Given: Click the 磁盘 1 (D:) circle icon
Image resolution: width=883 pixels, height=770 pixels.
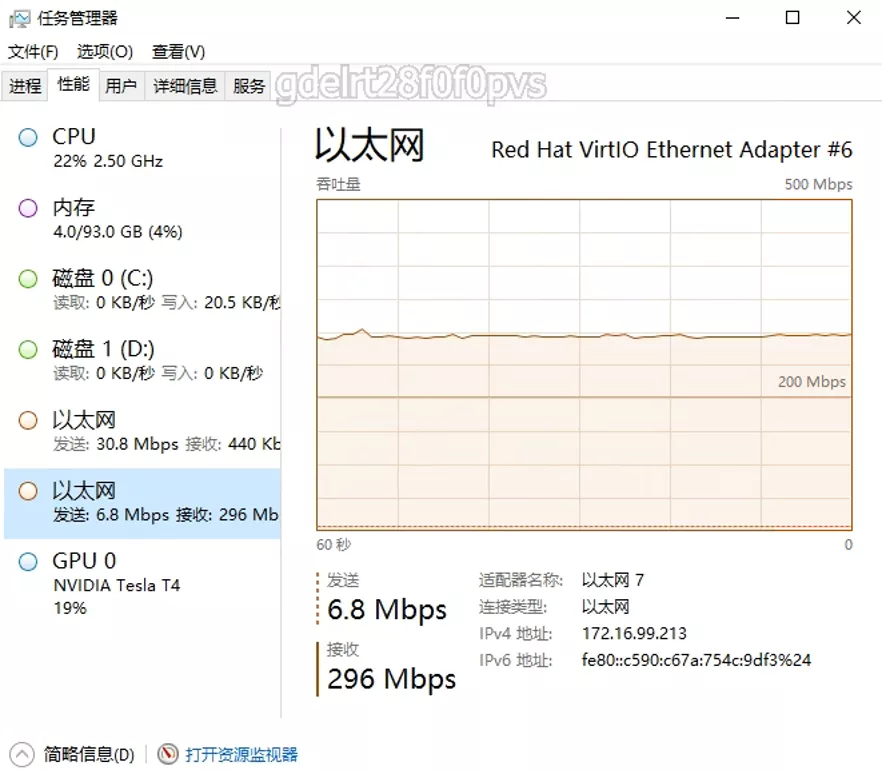Looking at the screenshot, I should click(28, 350).
